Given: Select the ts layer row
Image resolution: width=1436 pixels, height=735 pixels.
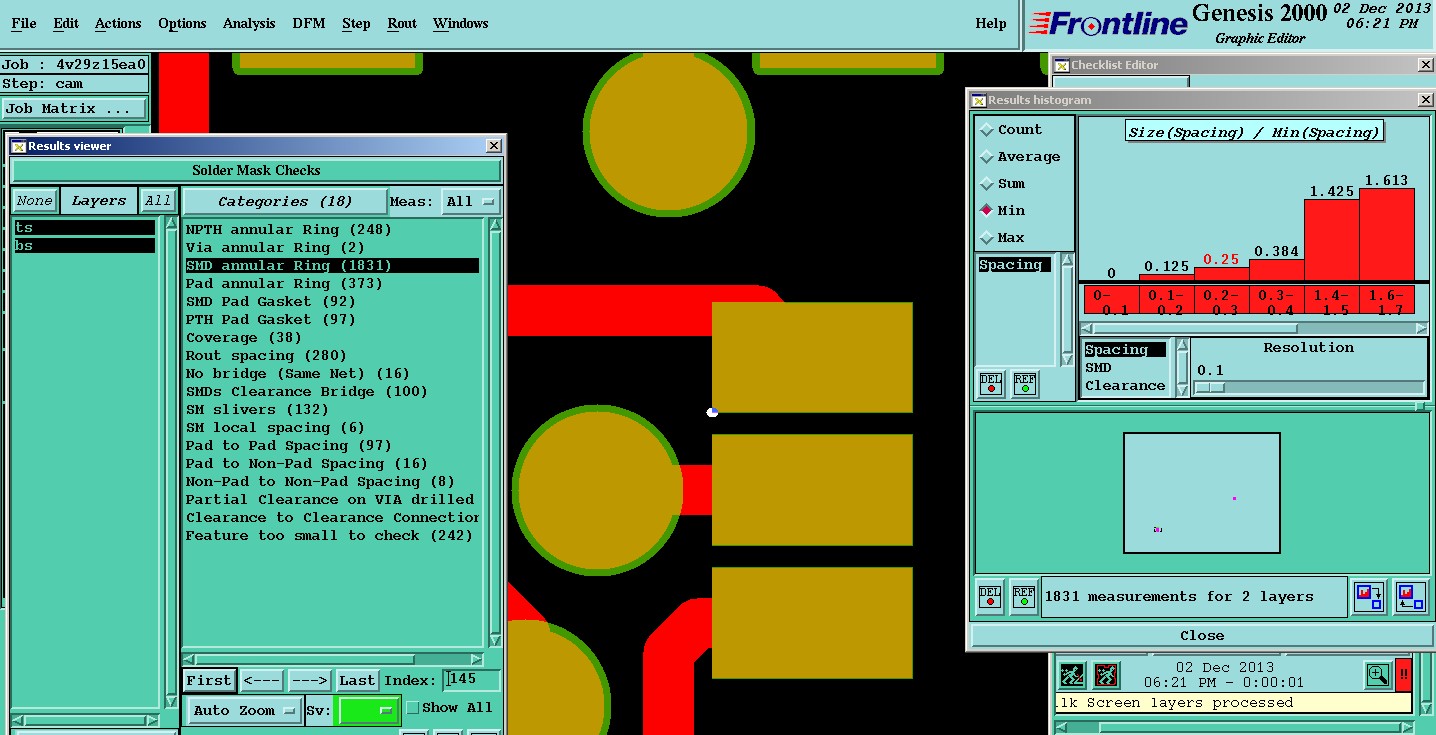Looking at the screenshot, I should [x=84, y=228].
